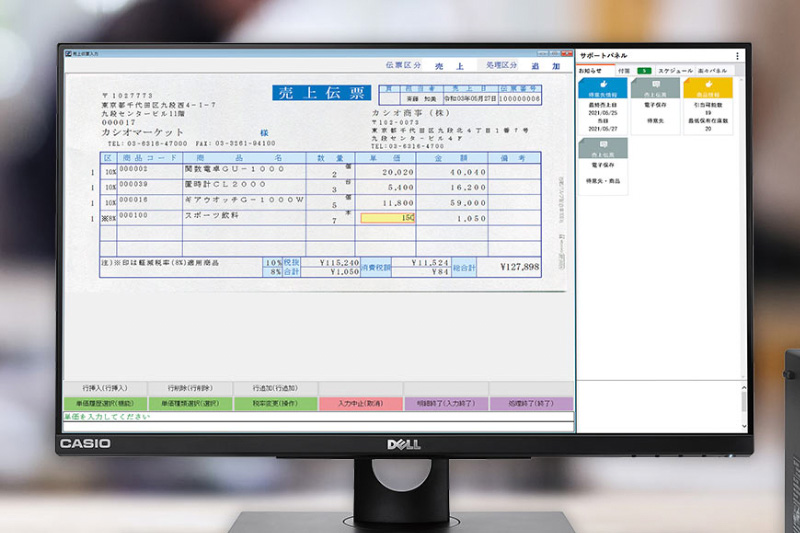The image size is (800, 533).
Task: Open the yellow 商品情報 card icon
Action: pos(708,88)
